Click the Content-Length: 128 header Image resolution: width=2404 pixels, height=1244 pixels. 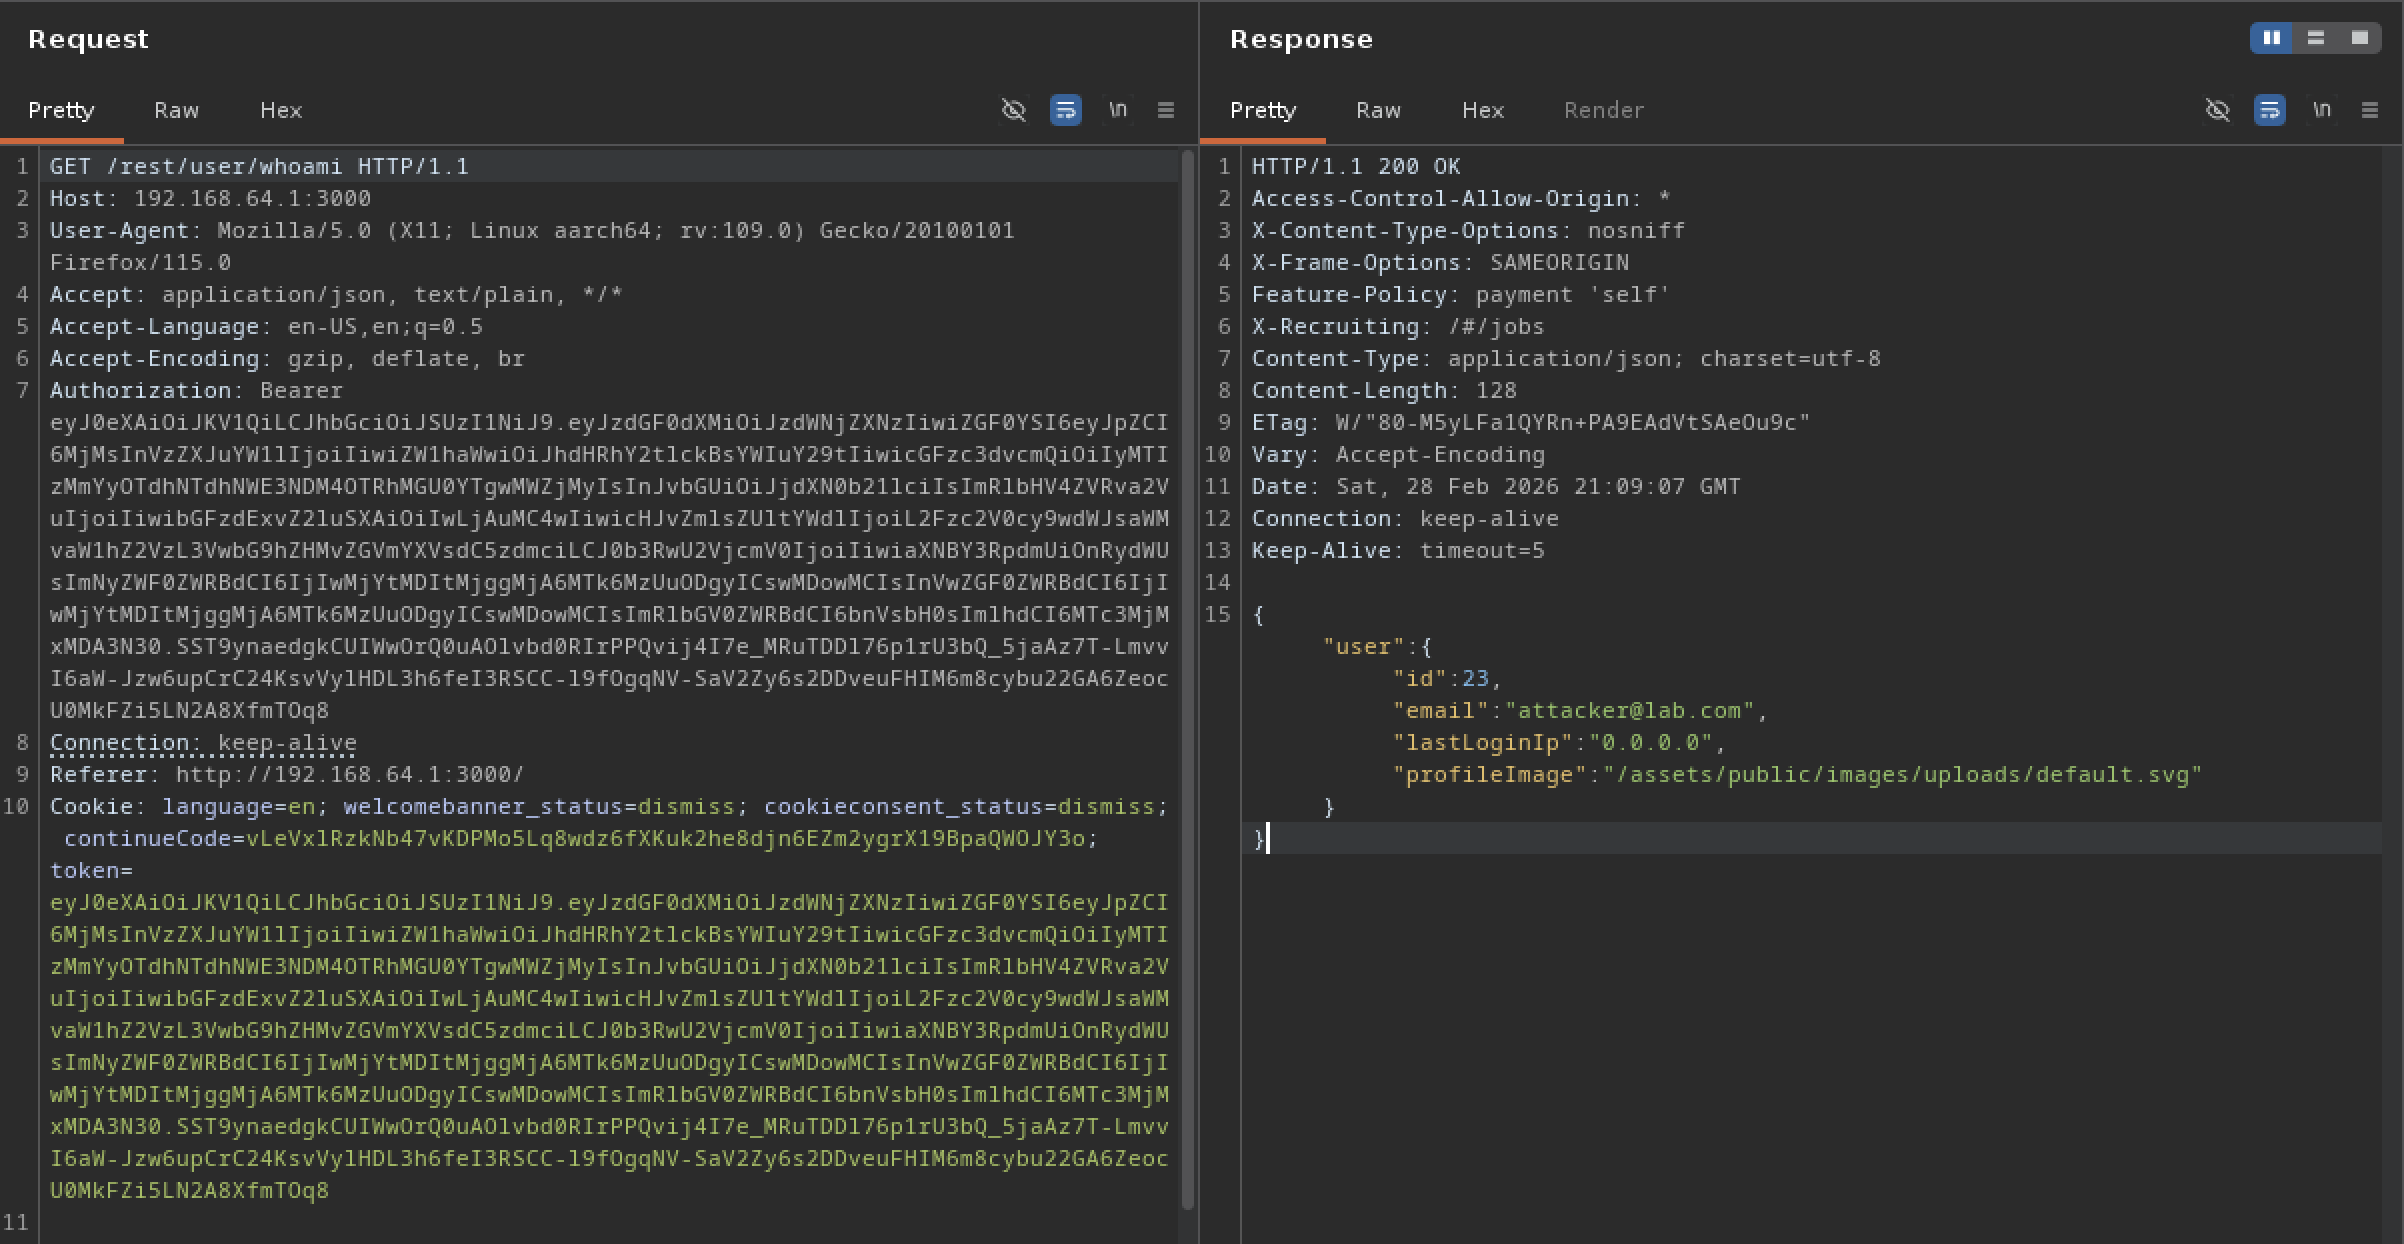point(1384,390)
